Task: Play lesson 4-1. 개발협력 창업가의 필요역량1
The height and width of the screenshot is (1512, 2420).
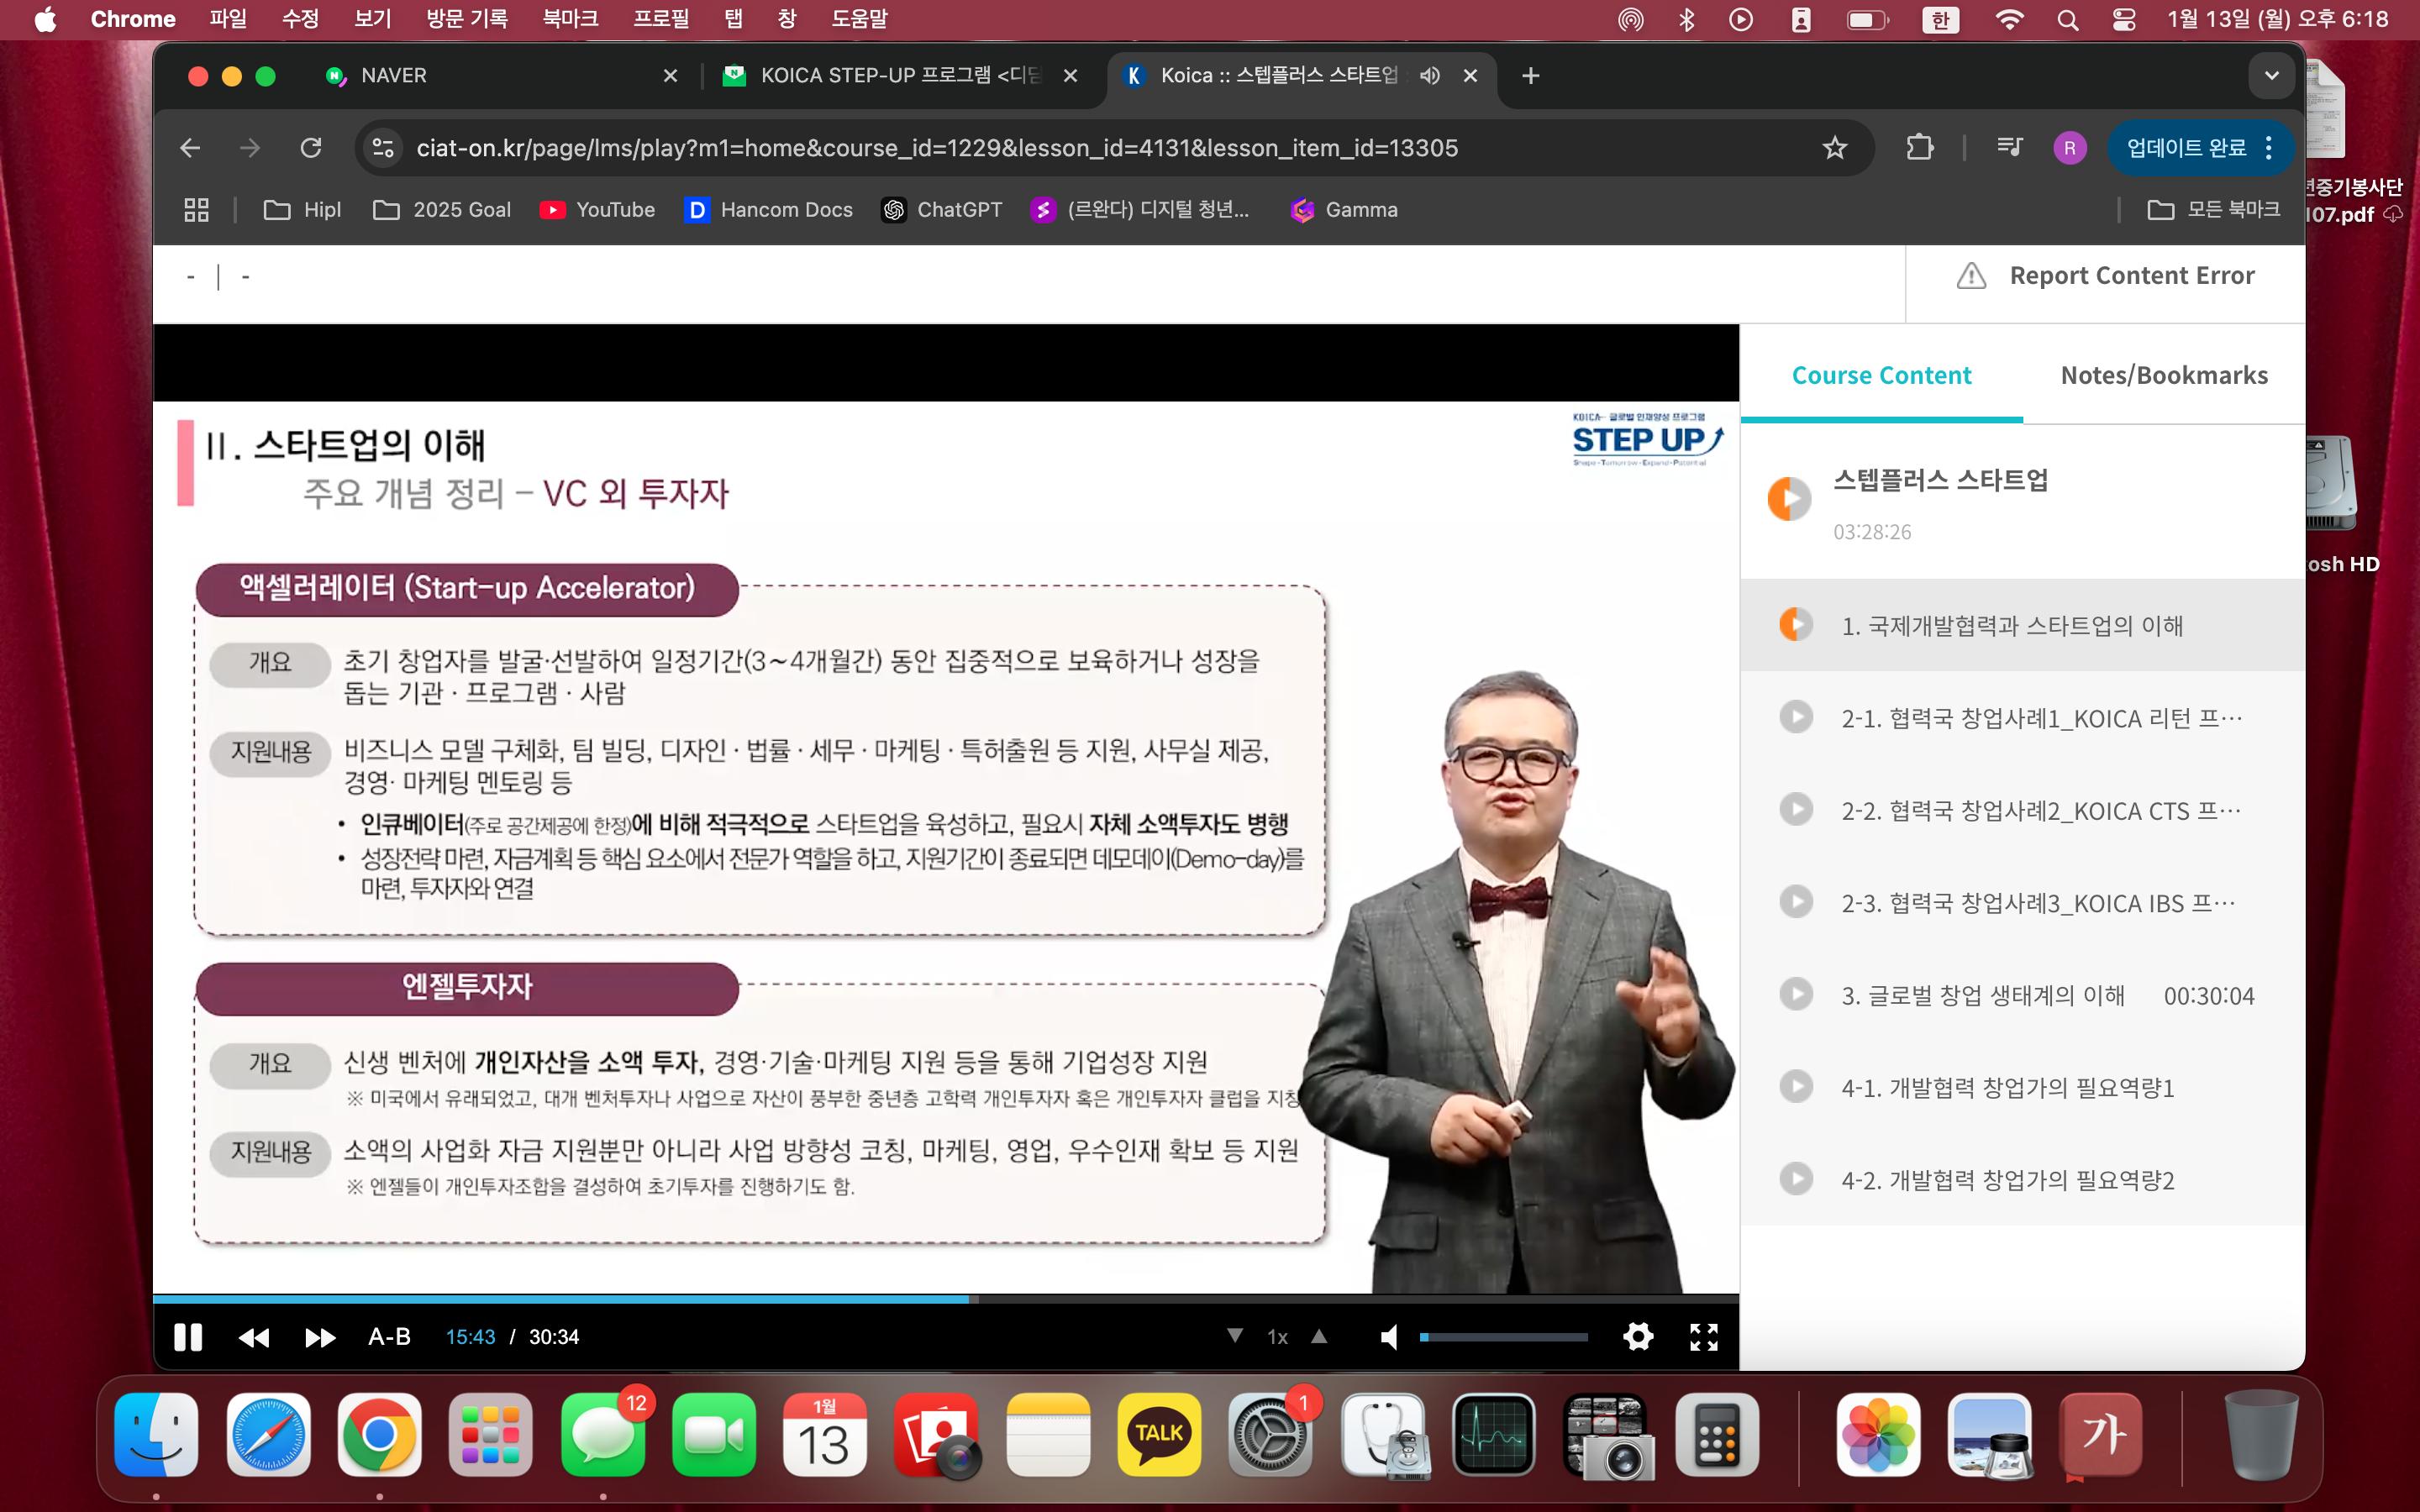Action: (2007, 1087)
